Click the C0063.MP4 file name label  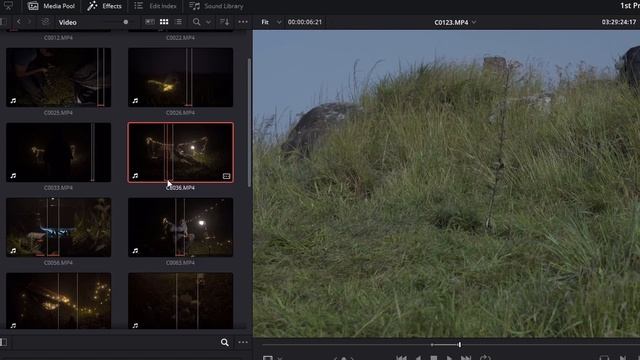(x=180, y=263)
